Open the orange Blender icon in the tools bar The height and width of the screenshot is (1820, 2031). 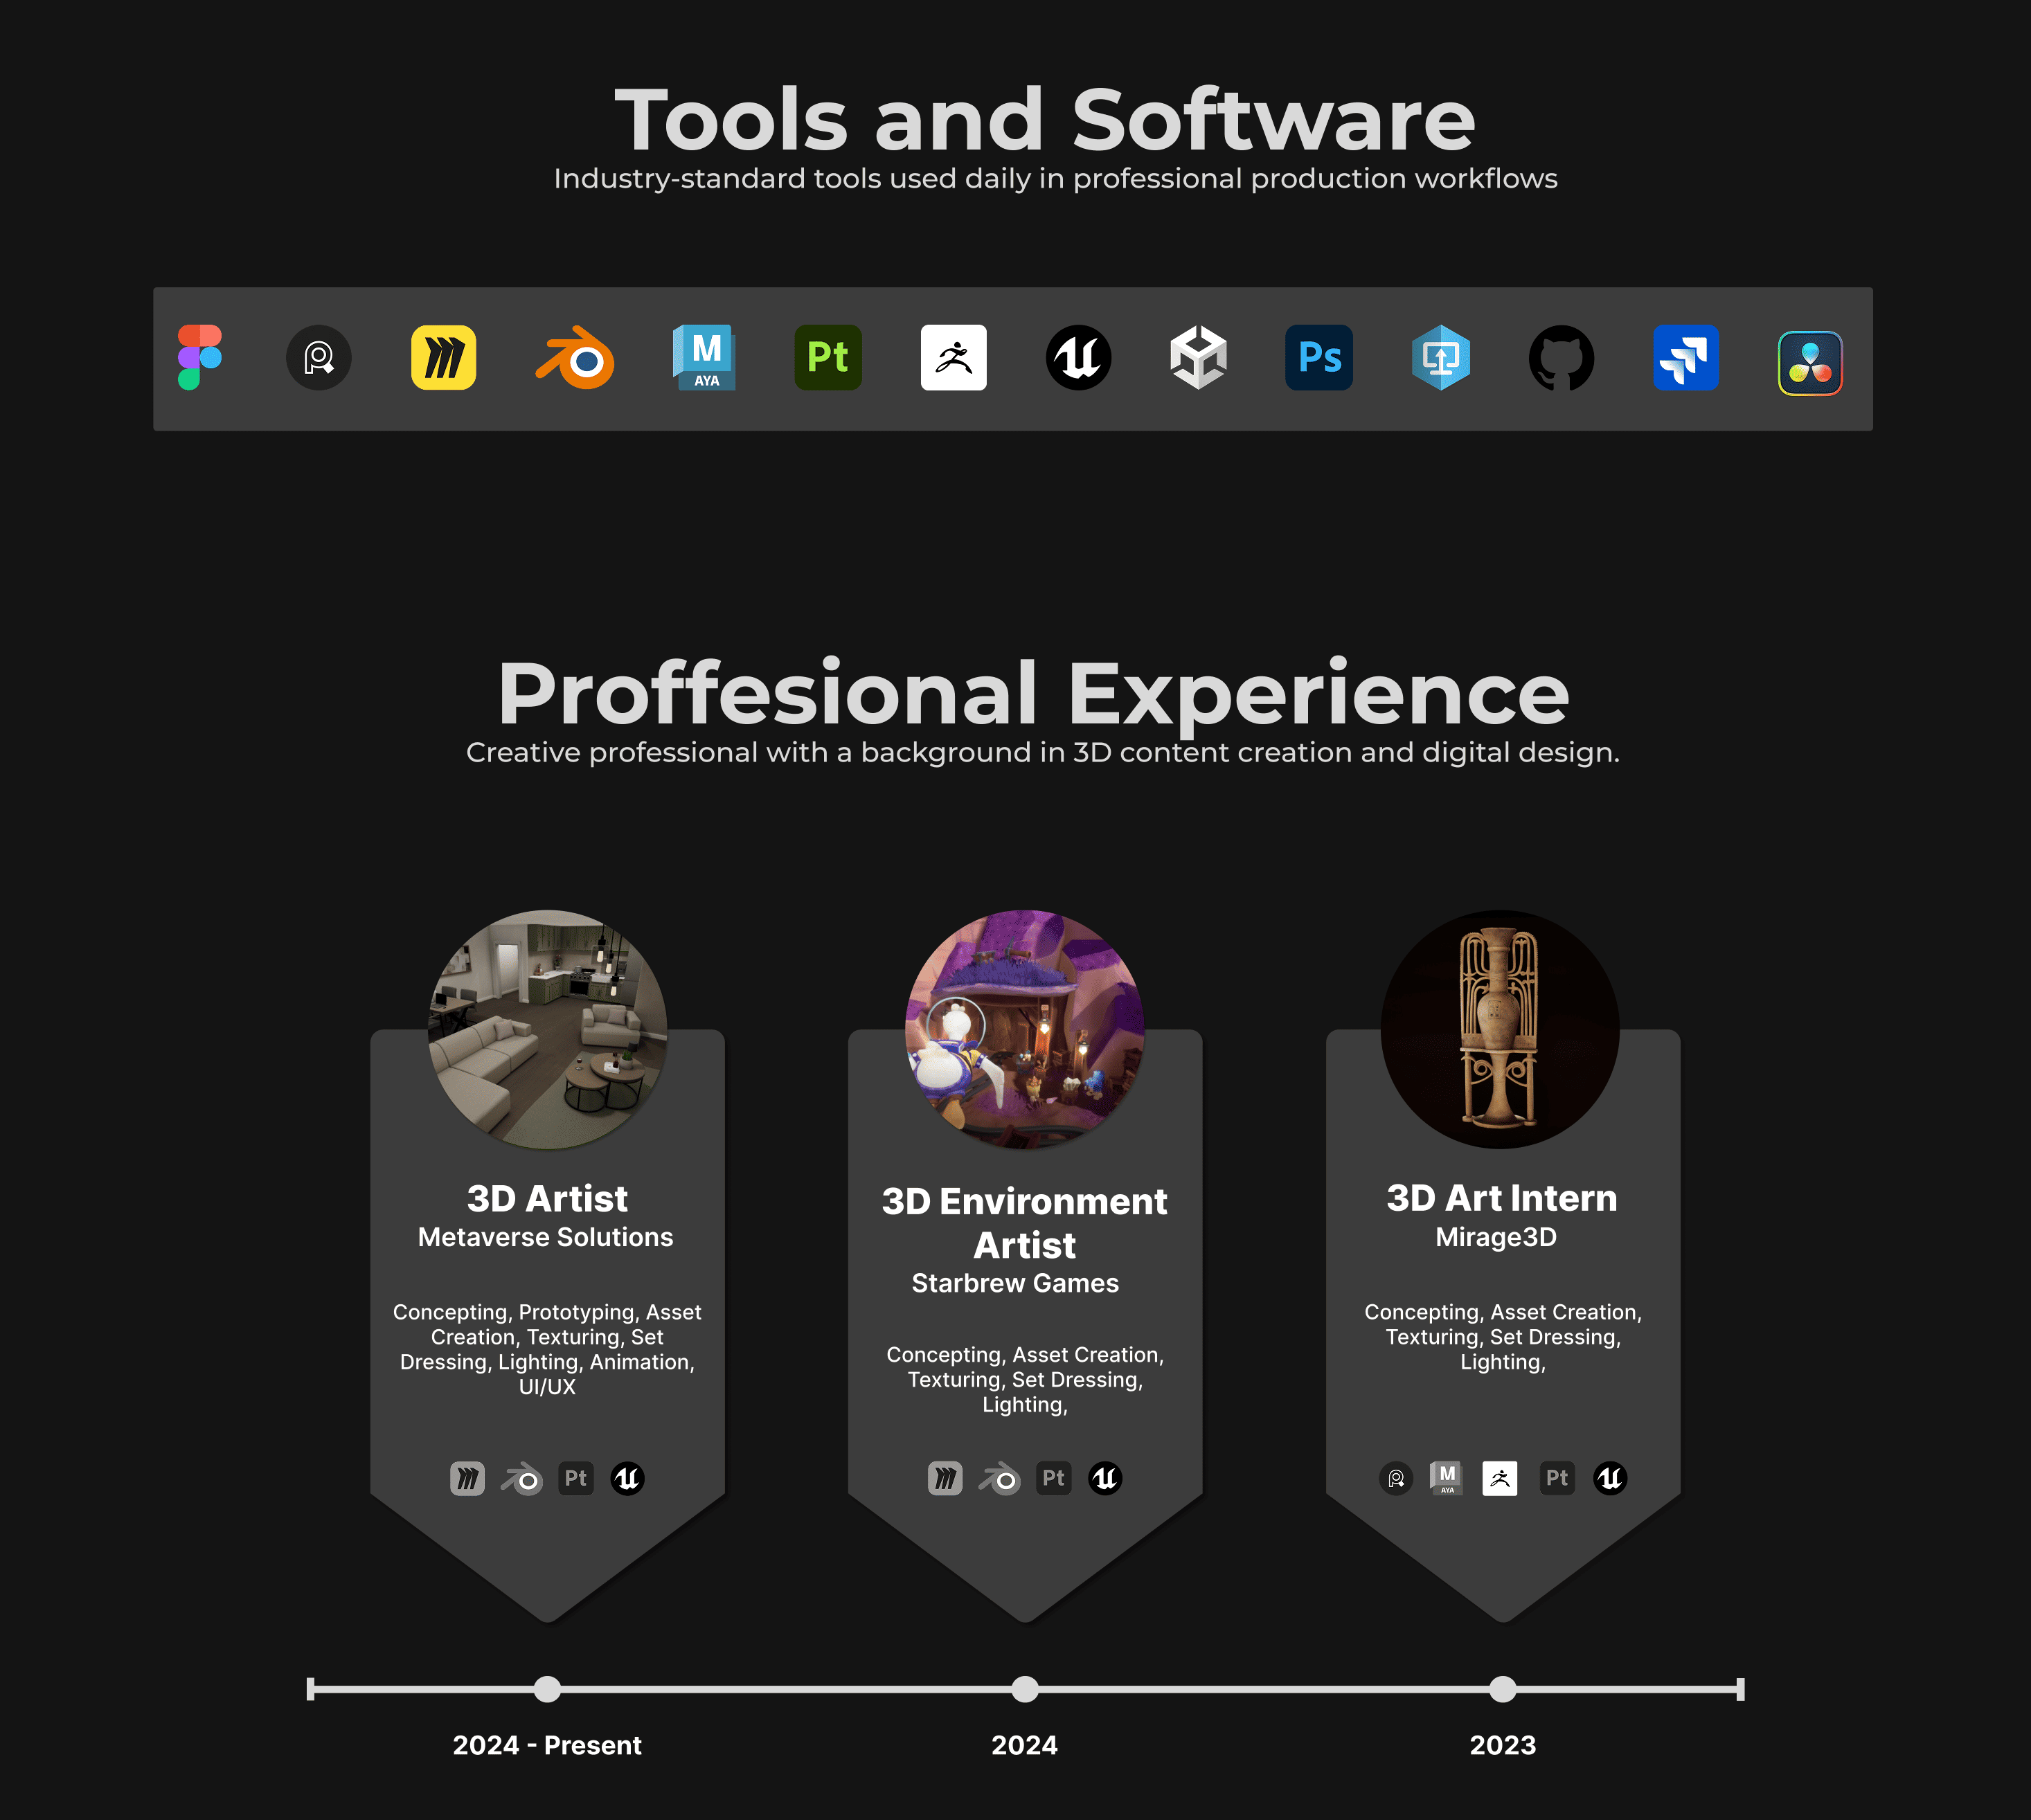pyautogui.click(x=575, y=357)
